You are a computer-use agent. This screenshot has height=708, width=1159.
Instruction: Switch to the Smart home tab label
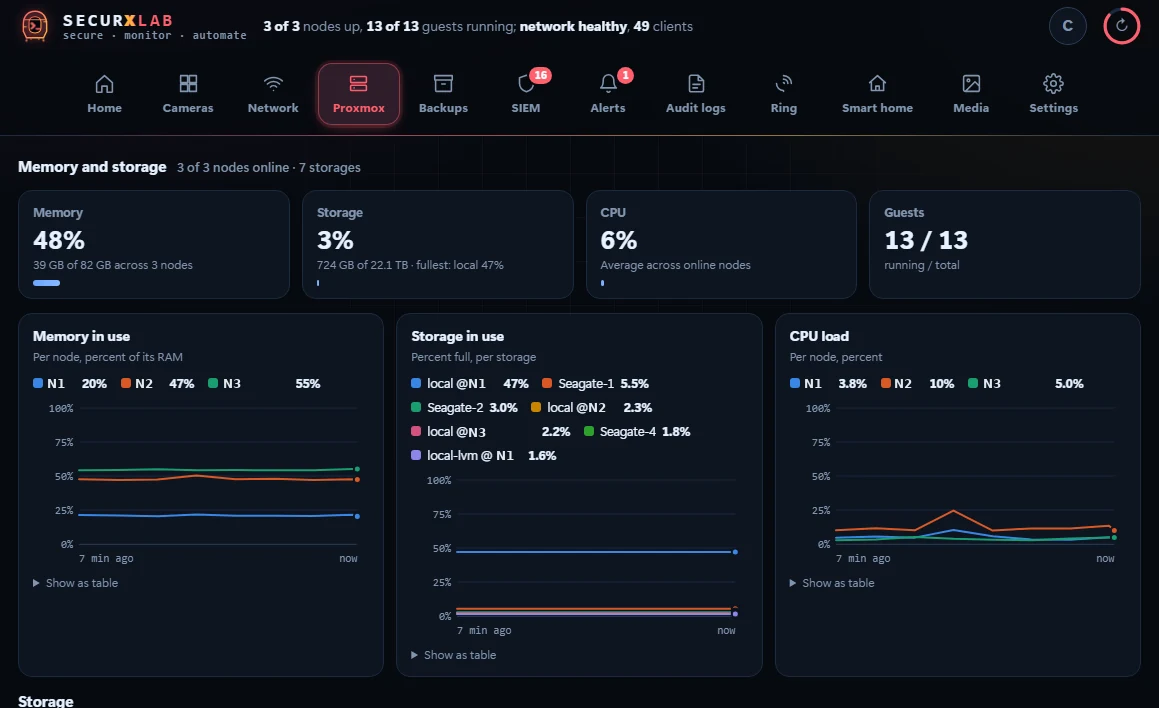click(x=877, y=108)
